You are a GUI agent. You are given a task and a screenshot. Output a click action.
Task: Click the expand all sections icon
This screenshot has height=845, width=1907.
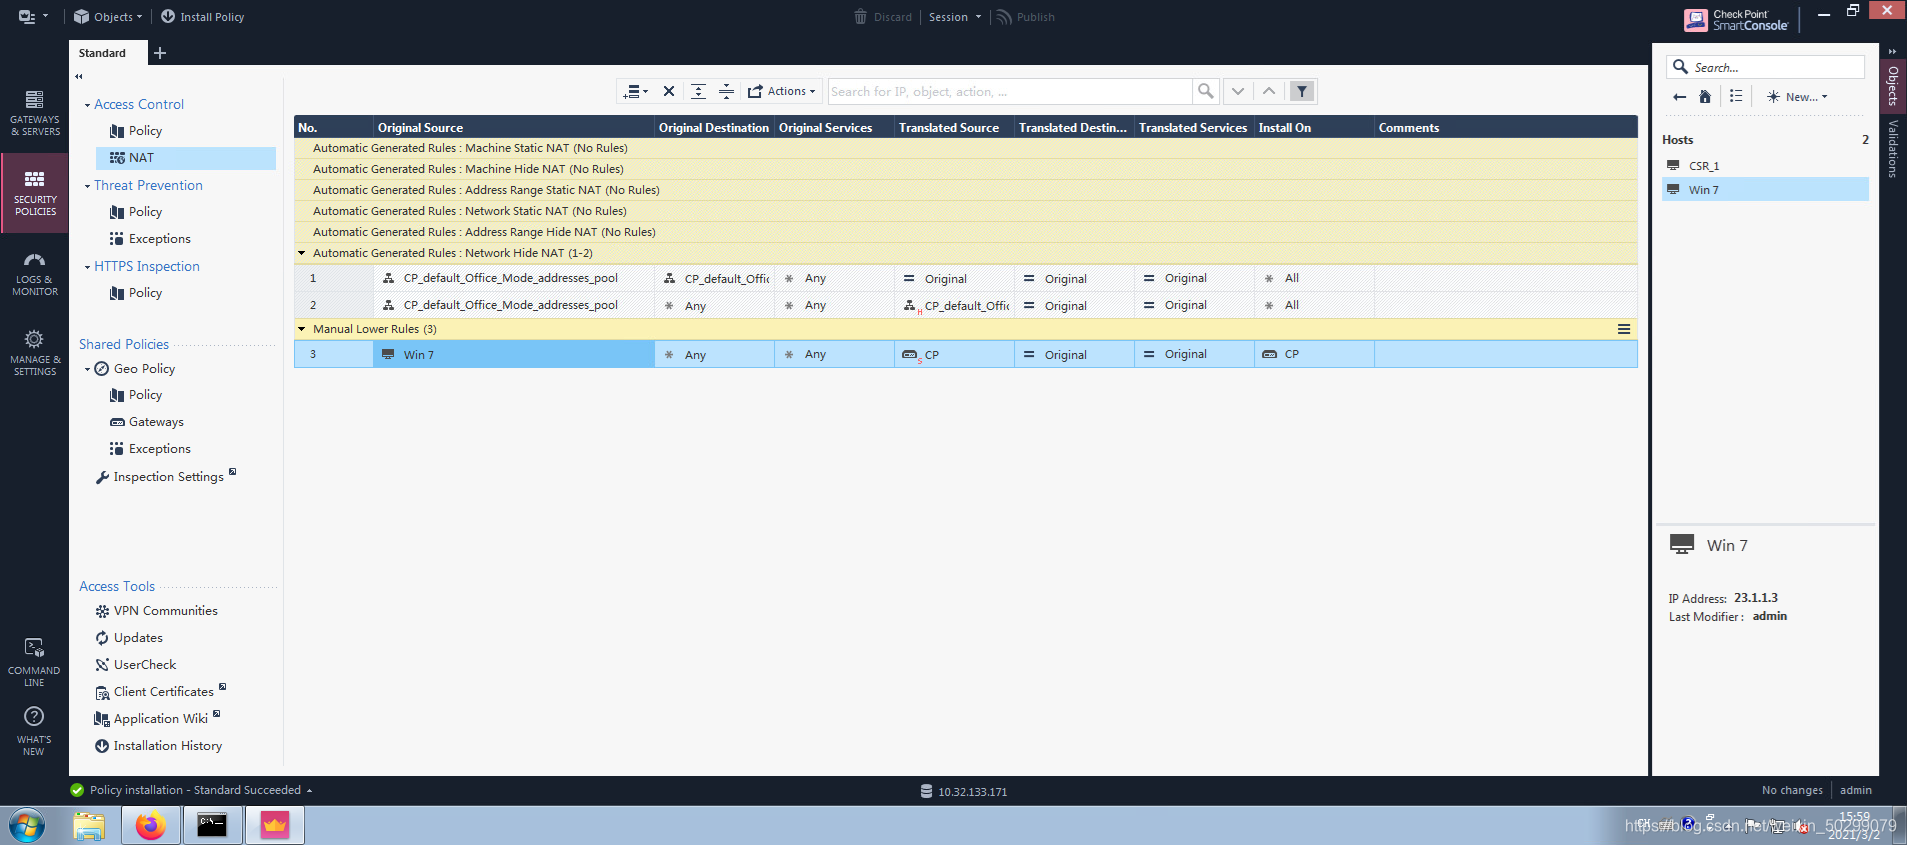pos(698,91)
